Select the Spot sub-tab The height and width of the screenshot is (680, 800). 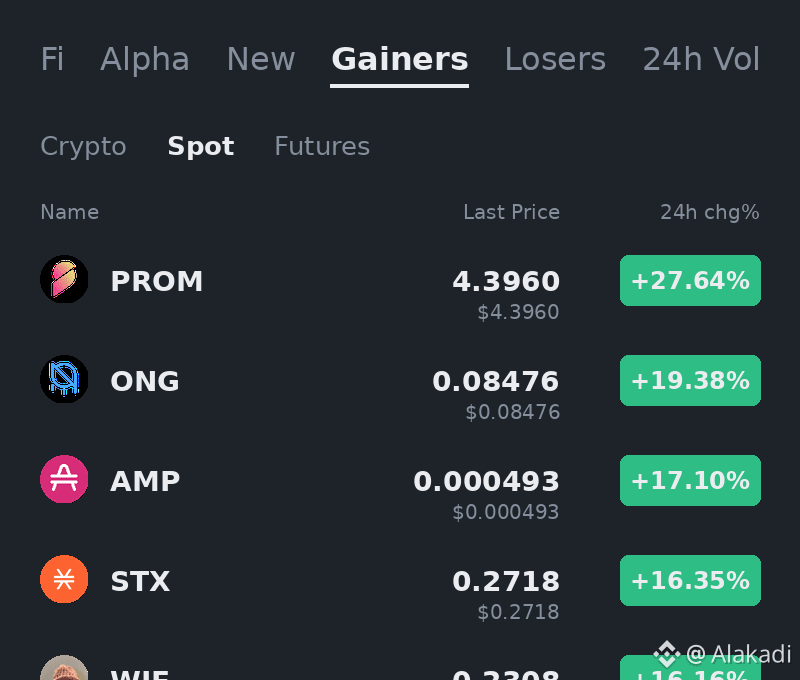click(201, 147)
